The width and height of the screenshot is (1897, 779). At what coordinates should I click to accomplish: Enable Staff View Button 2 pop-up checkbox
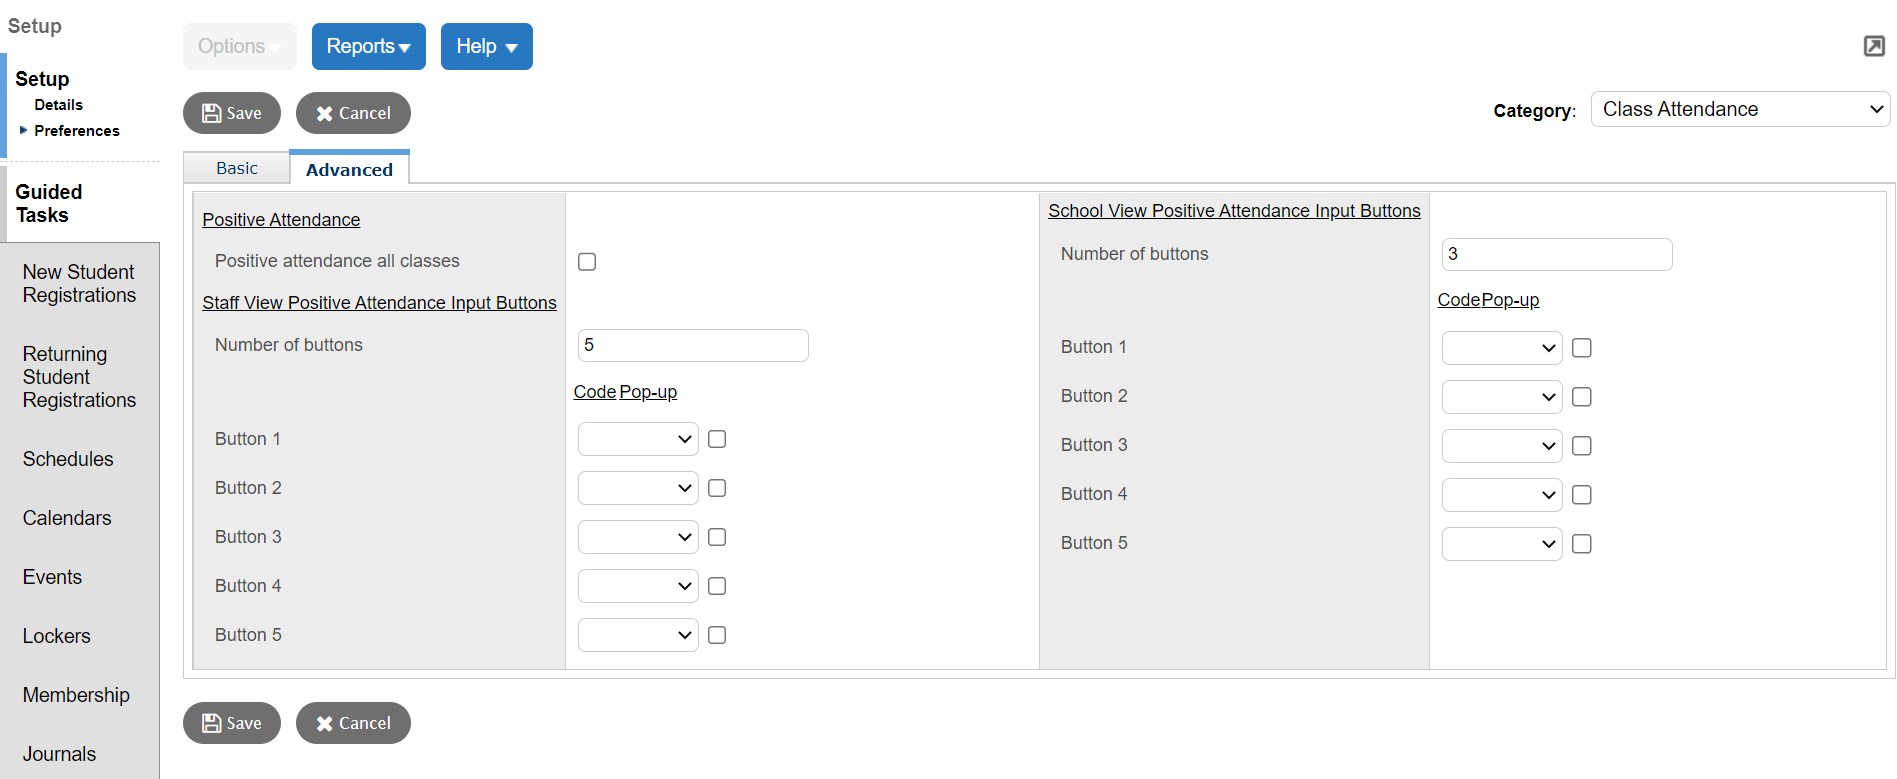tap(717, 488)
